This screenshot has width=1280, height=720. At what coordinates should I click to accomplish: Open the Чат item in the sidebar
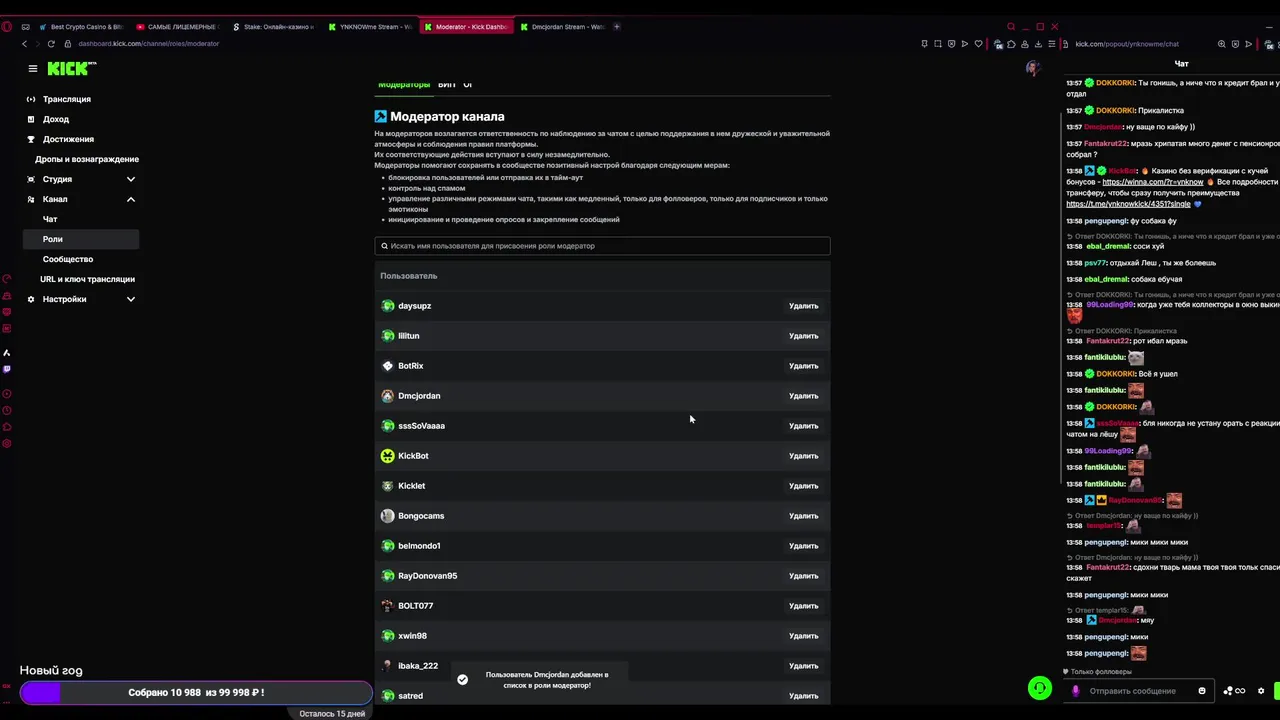(50, 219)
